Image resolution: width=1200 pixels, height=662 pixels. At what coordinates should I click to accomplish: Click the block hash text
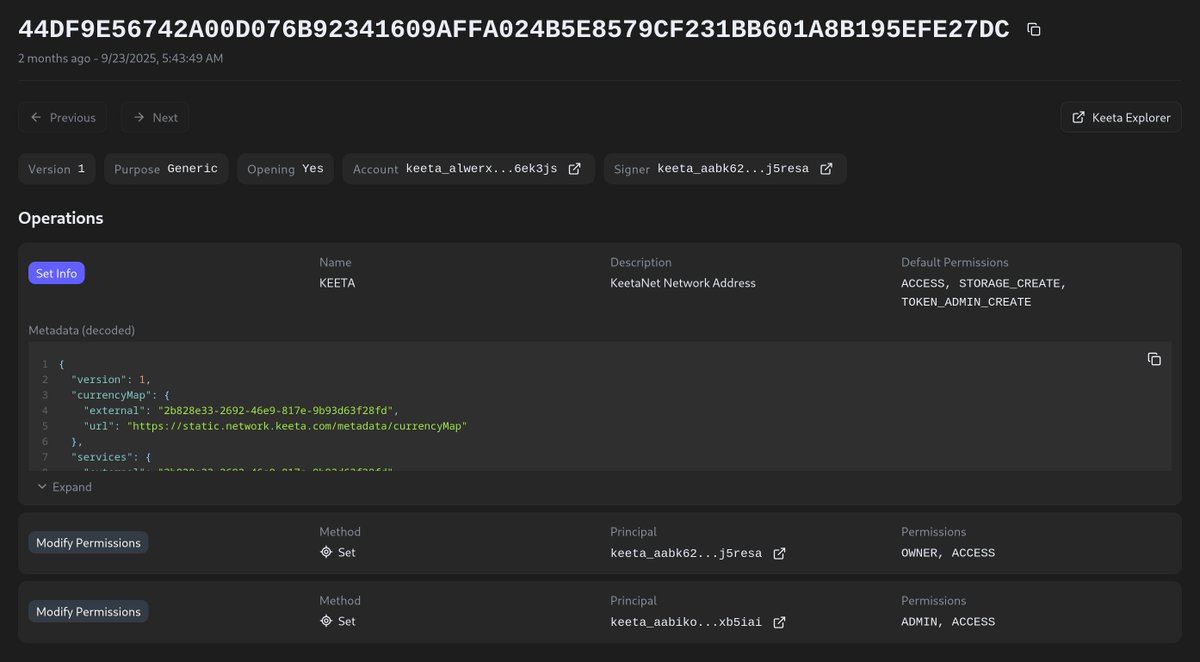[514, 30]
